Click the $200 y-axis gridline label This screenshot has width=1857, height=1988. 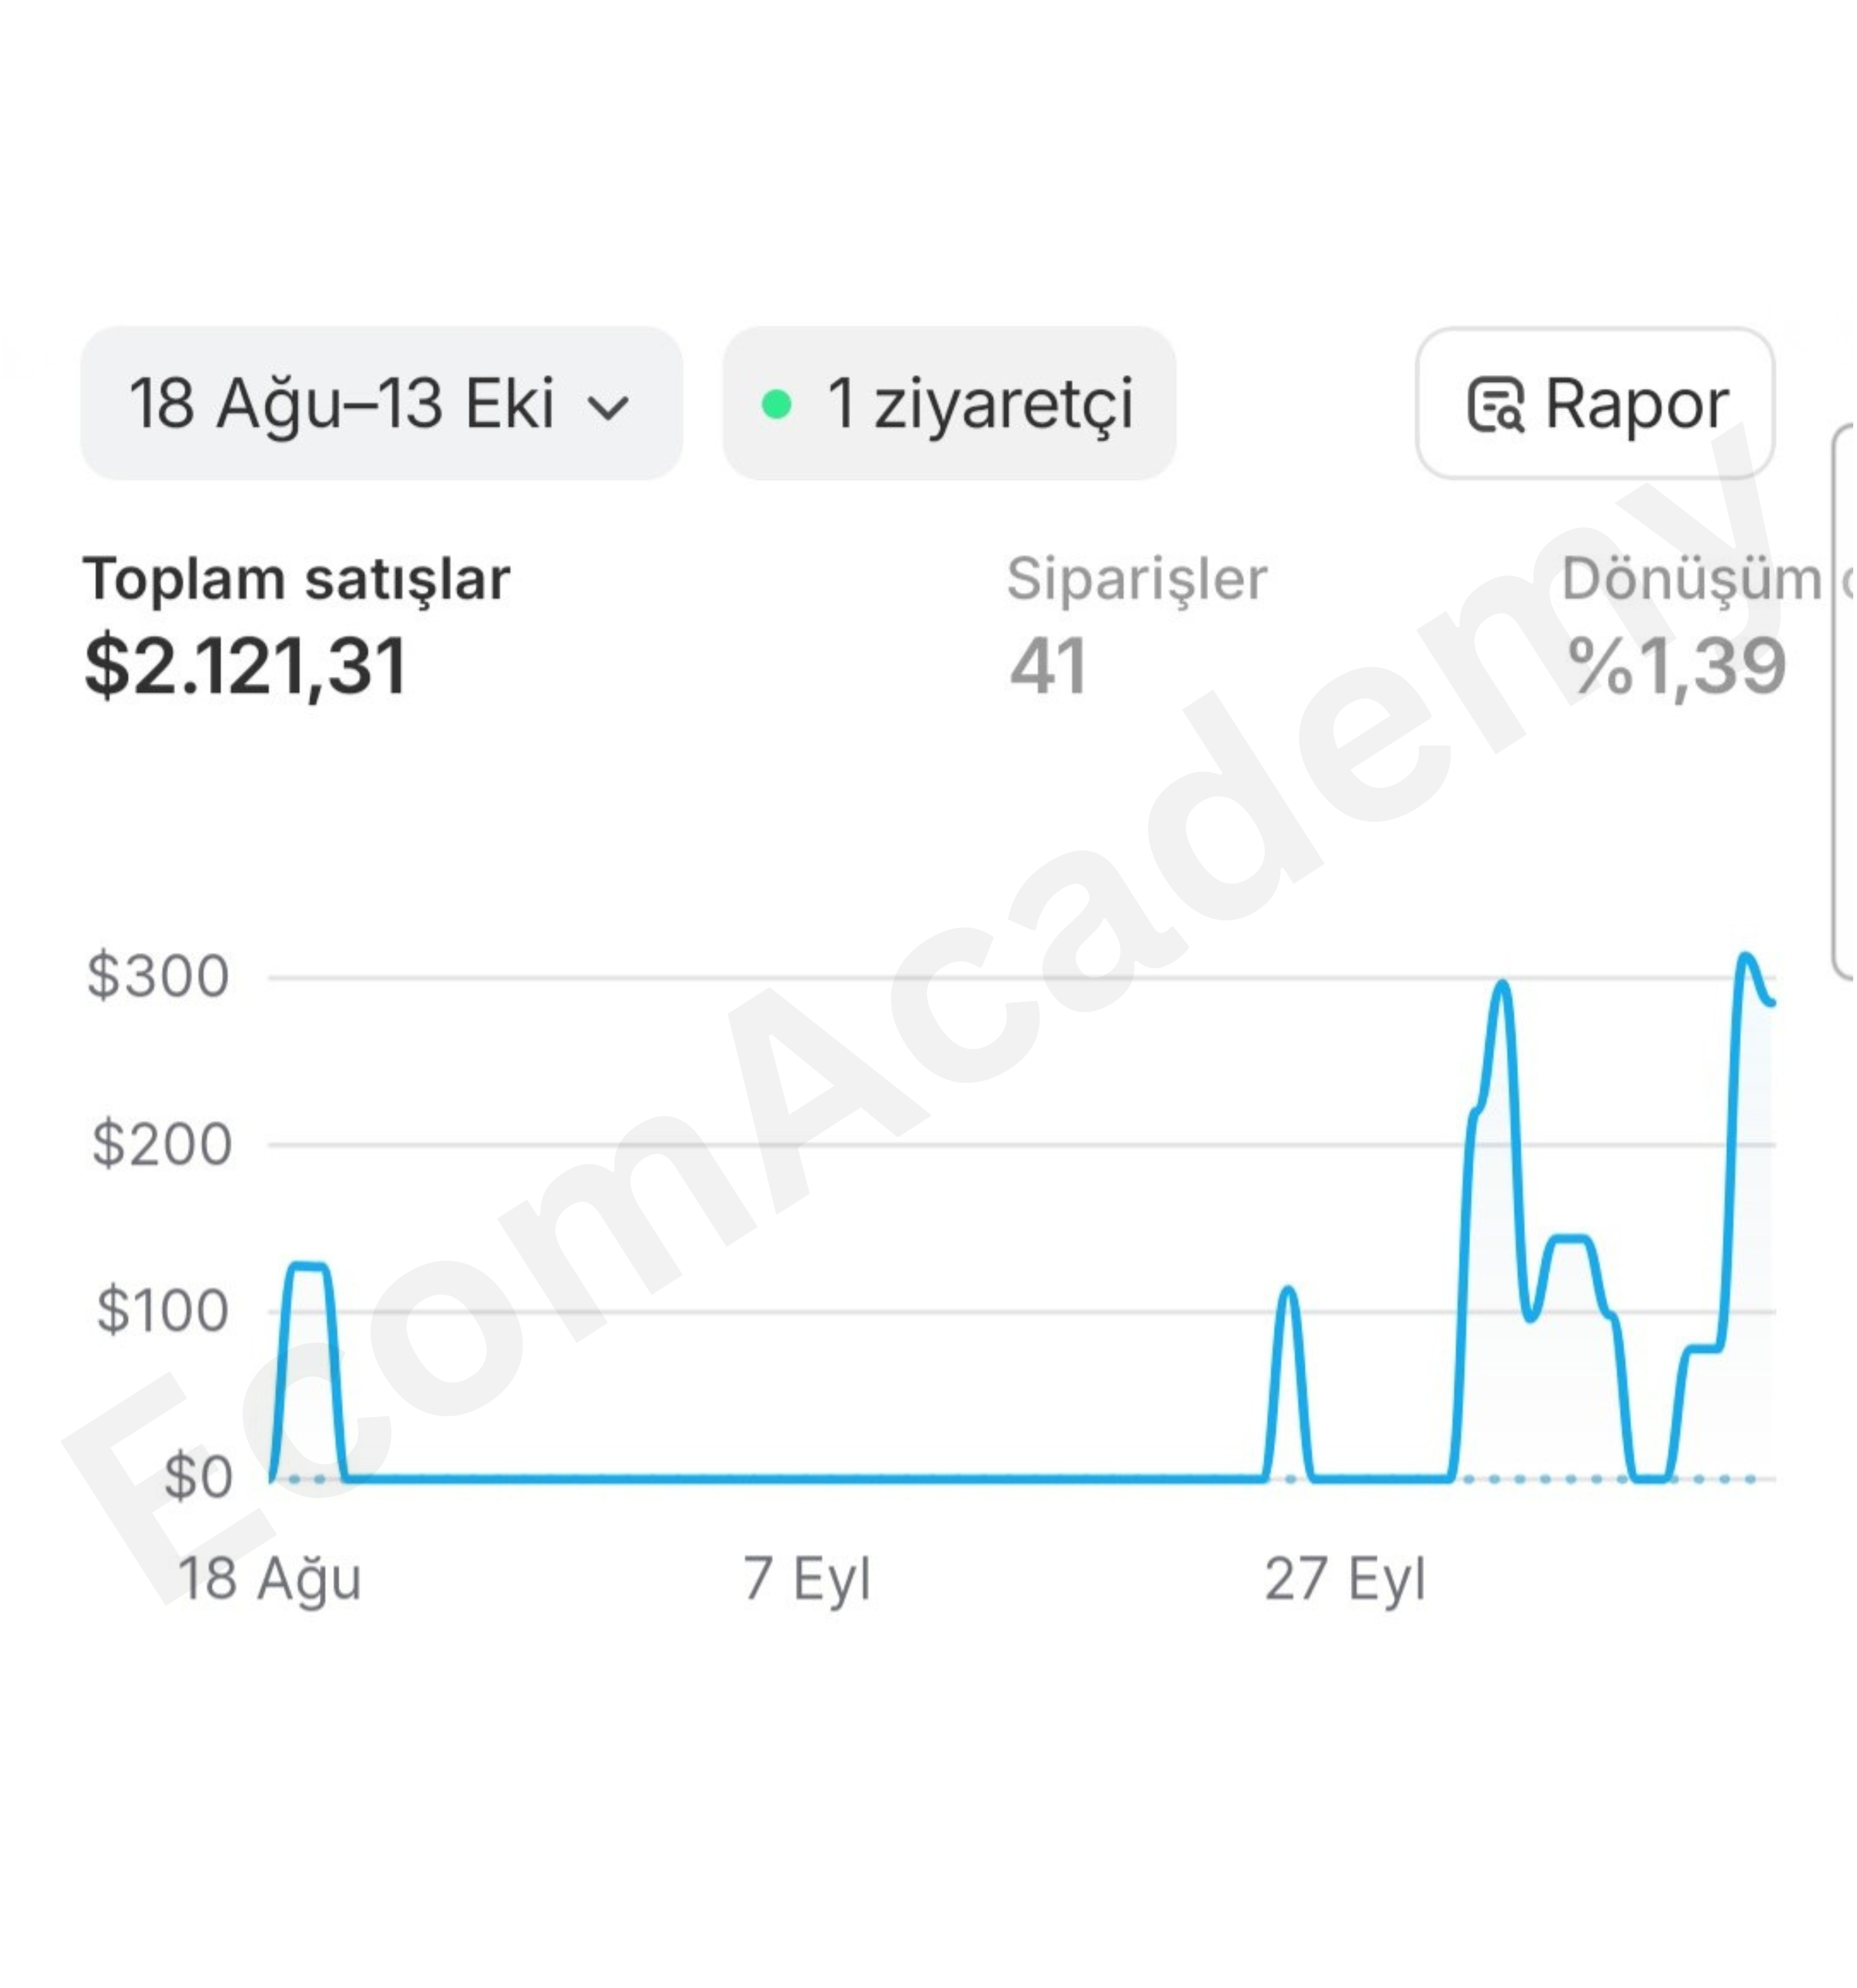(162, 1144)
